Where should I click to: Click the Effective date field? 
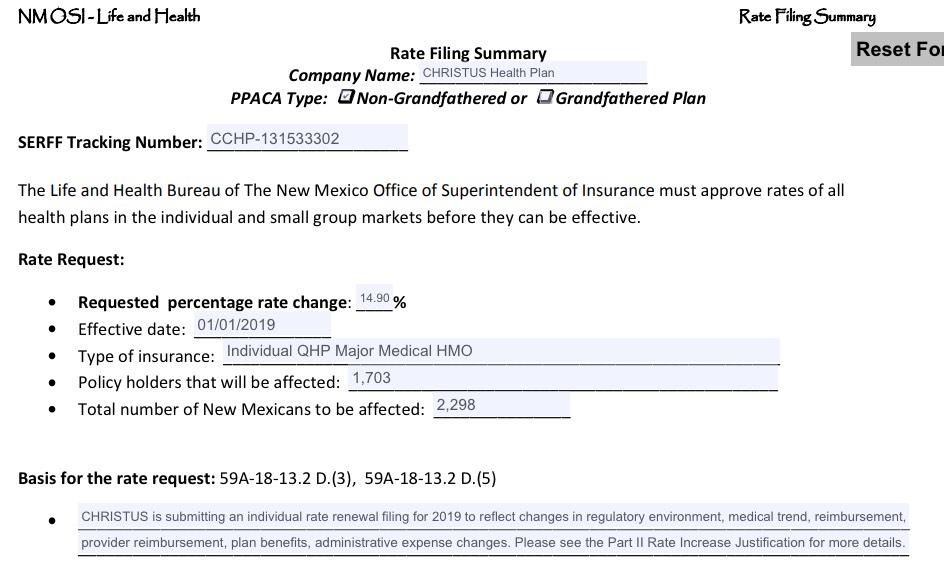pyautogui.click(x=262, y=325)
